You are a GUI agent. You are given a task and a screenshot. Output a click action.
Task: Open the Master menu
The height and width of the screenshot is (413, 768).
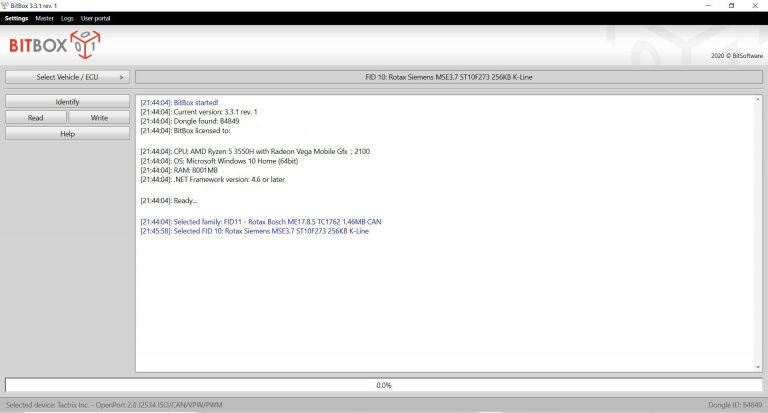click(44, 18)
